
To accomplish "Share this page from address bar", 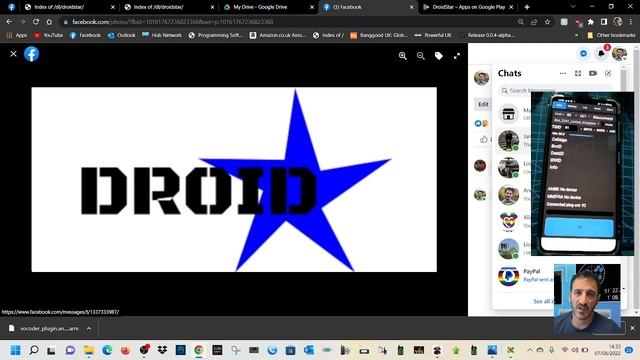I will pos(534,22).
